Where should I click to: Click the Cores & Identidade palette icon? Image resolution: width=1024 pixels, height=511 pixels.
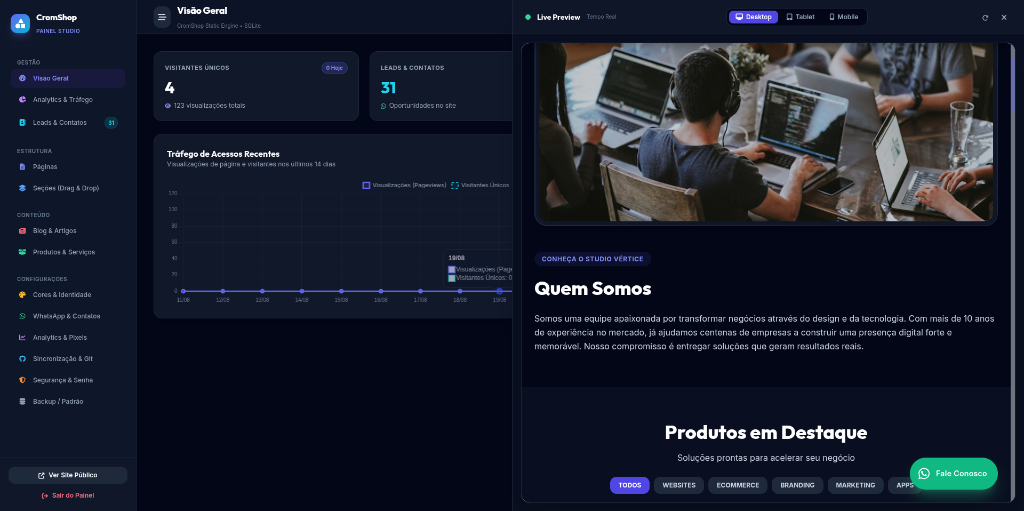click(x=22, y=295)
